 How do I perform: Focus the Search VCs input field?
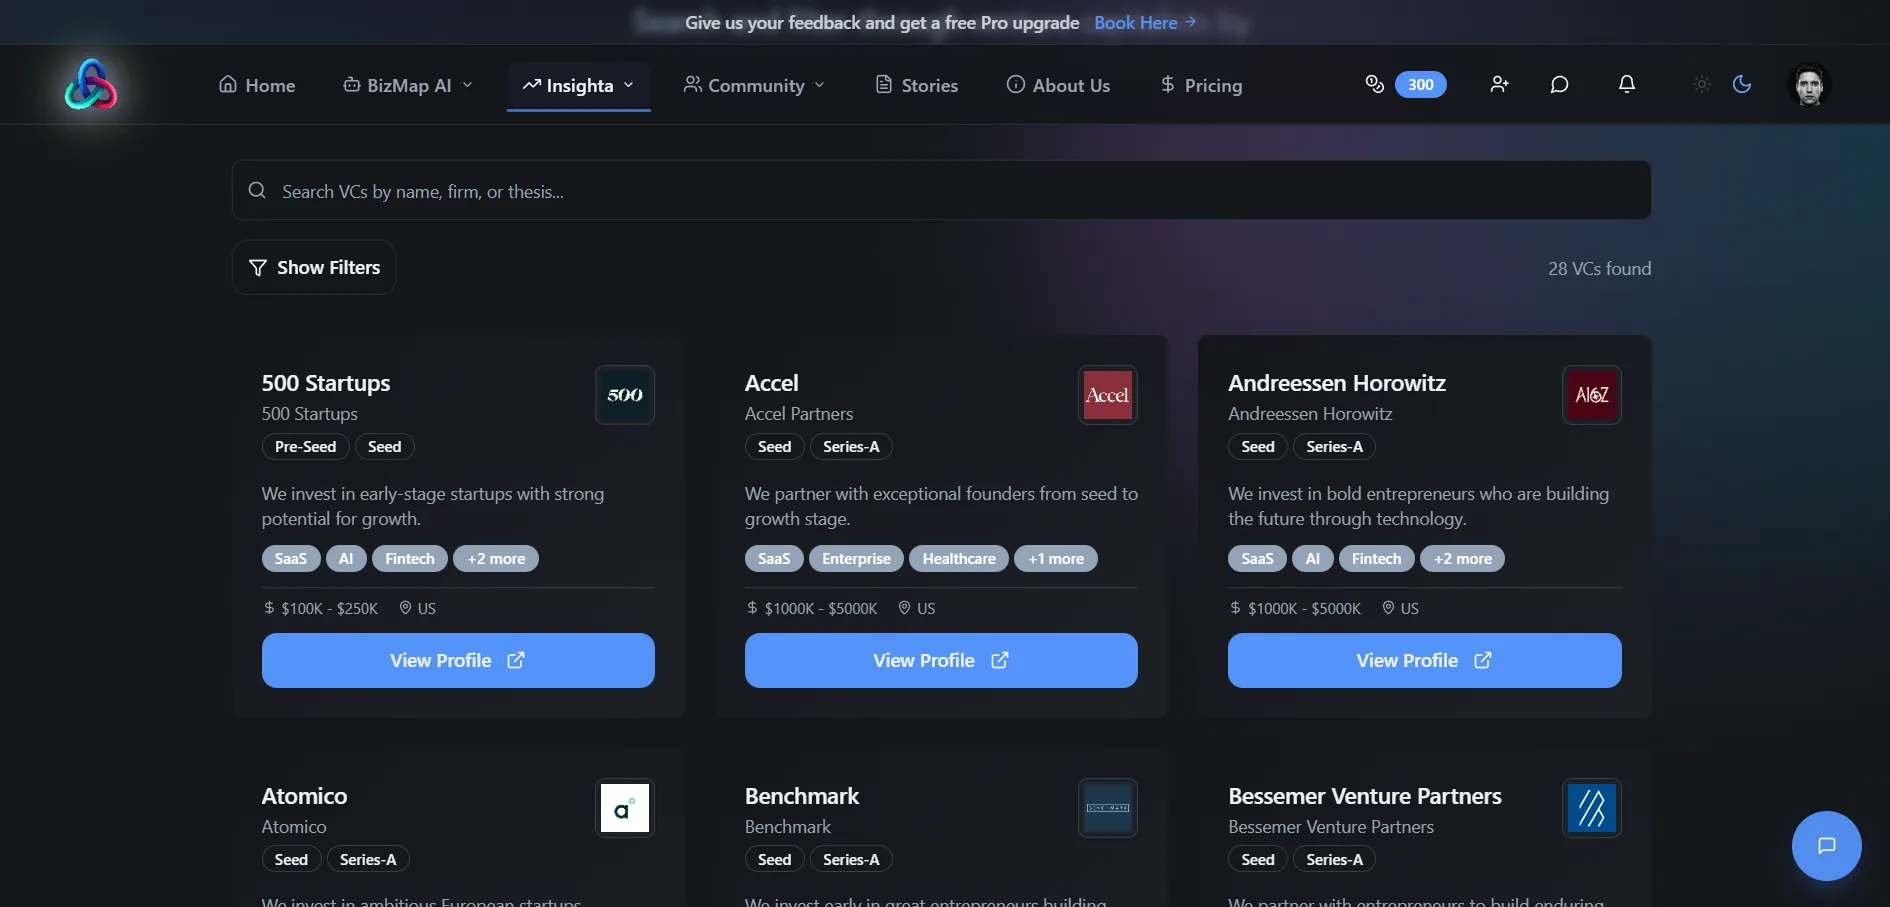click(940, 191)
